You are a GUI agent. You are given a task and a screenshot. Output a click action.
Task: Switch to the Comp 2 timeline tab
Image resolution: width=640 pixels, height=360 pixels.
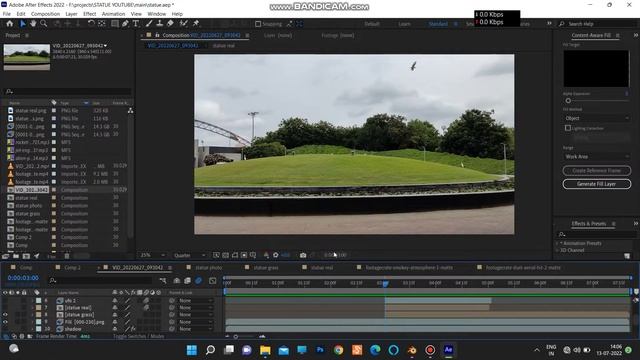[x=72, y=268]
